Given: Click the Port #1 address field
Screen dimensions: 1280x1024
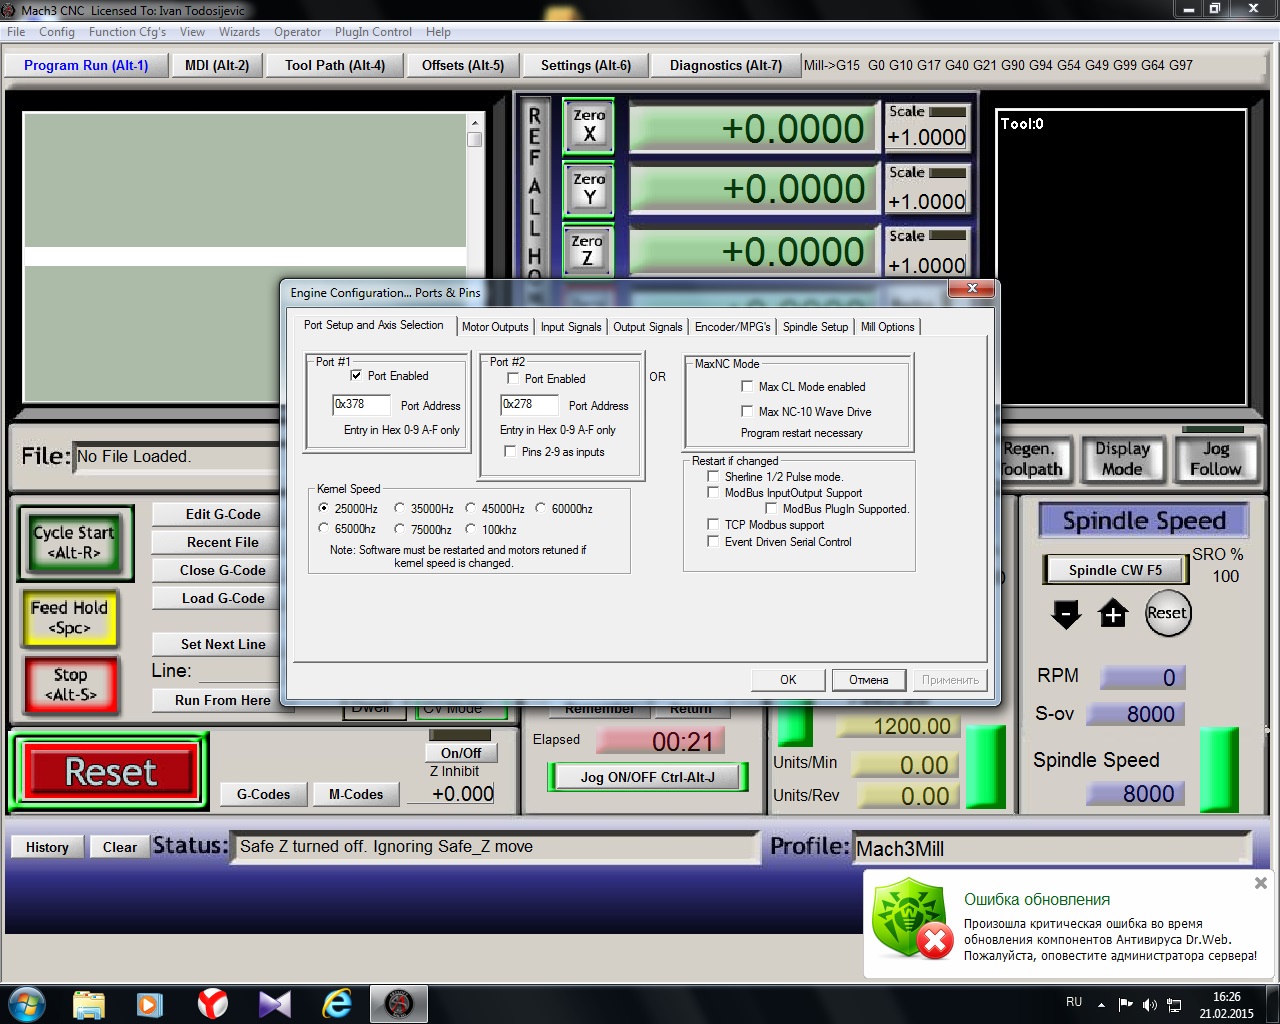Looking at the screenshot, I should click(x=361, y=405).
